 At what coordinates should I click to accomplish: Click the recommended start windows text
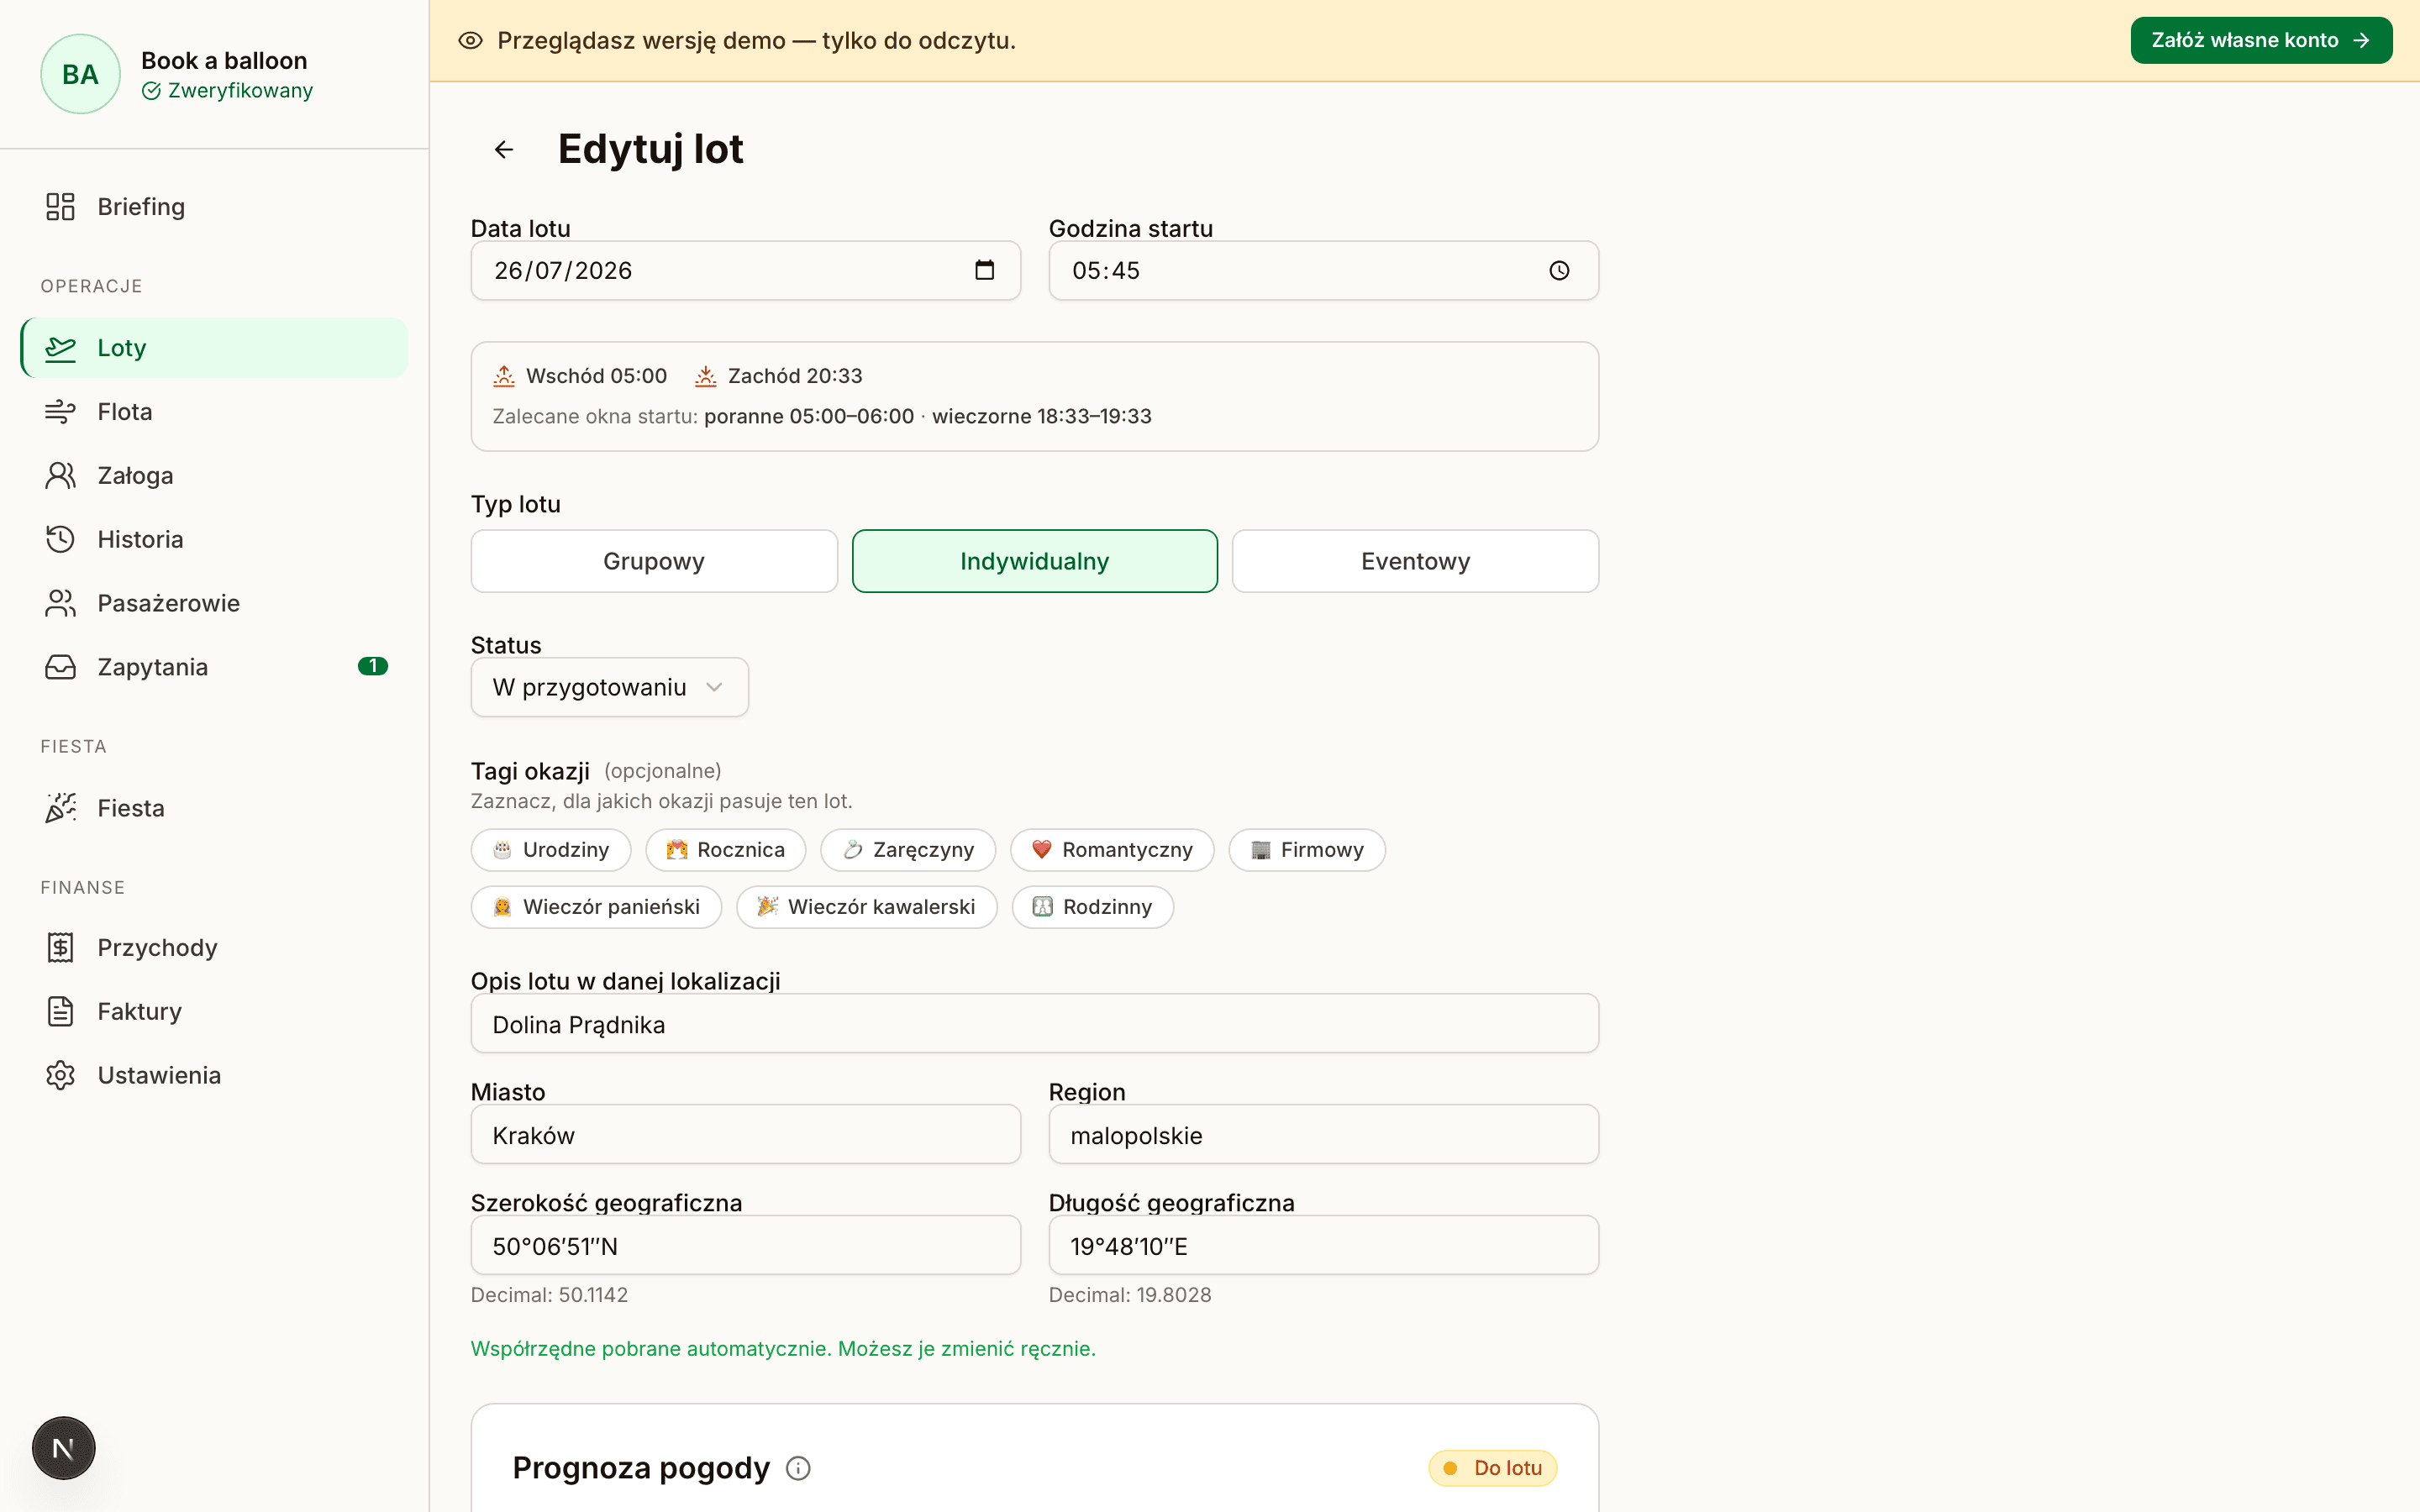(x=822, y=416)
